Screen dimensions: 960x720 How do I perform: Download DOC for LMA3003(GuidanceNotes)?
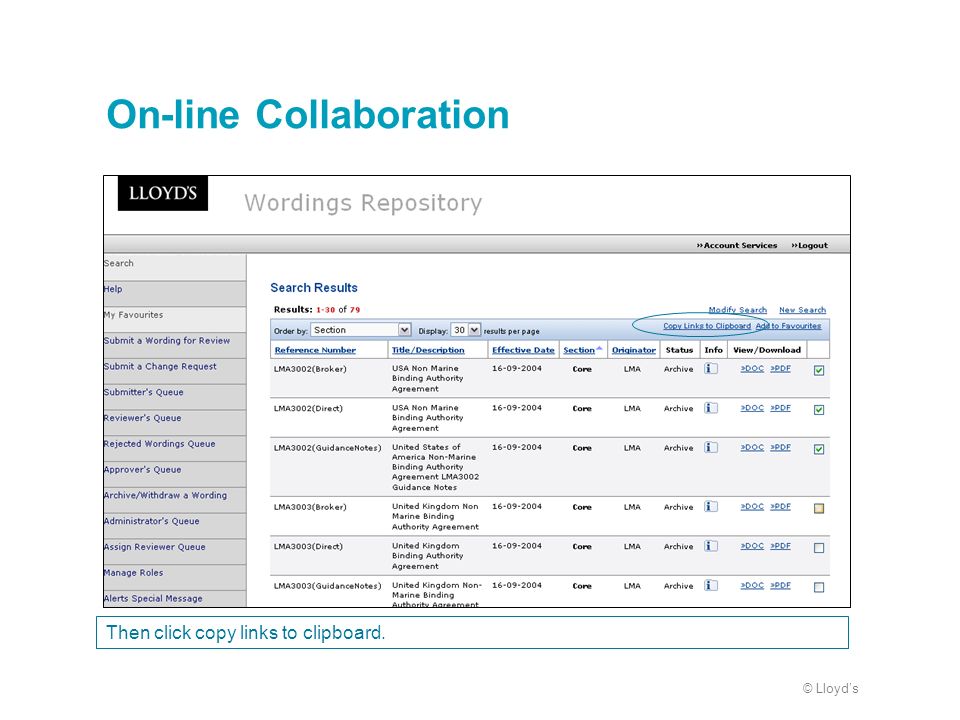(x=752, y=585)
